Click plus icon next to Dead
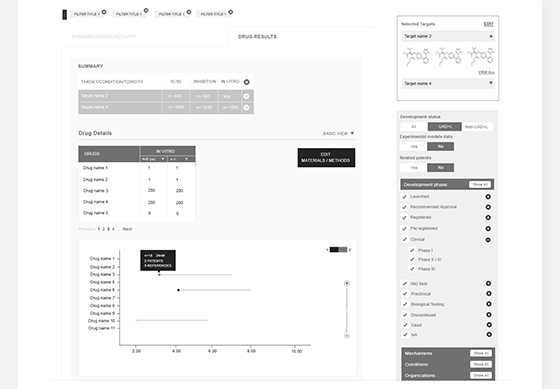Viewport: 560px width, 389px height. coord(489,325)
